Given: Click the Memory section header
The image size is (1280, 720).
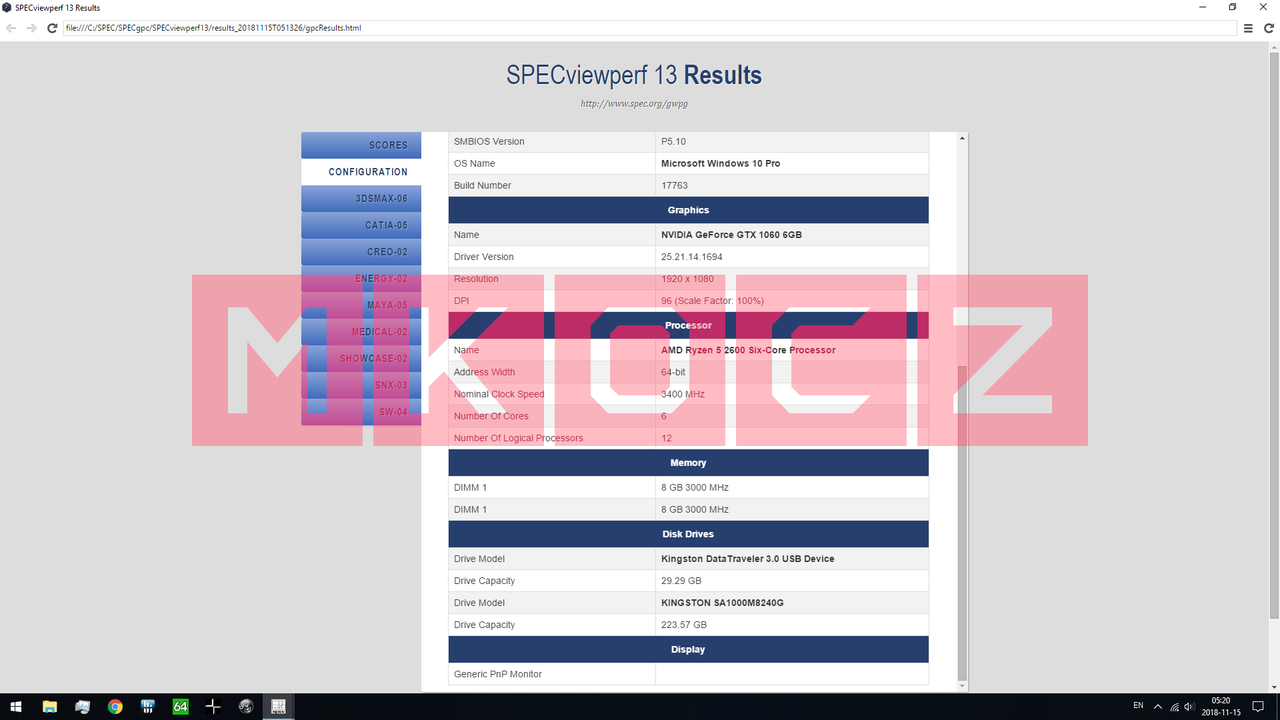Looking at the screenshot, I should pyautogui.click(x=688, y=463).
